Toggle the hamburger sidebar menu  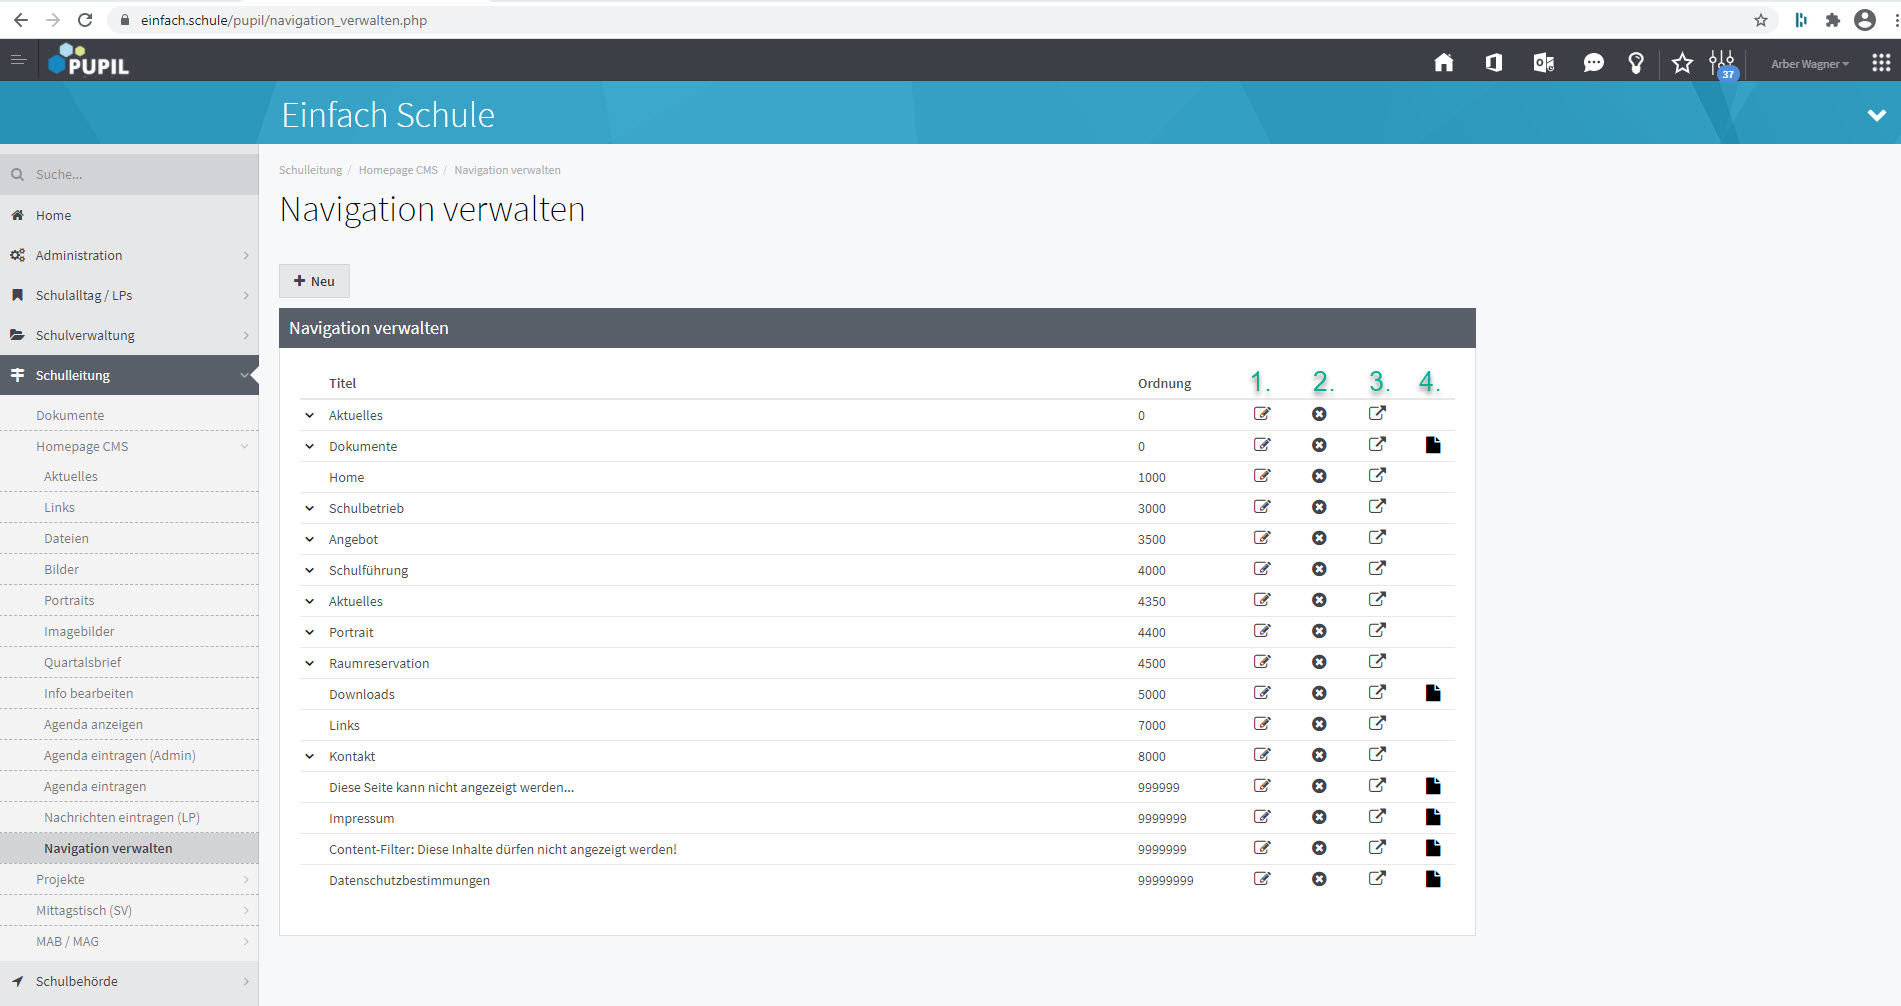pyautogui.click(x=18, y=60)
